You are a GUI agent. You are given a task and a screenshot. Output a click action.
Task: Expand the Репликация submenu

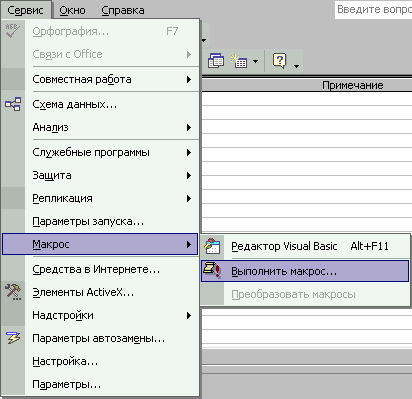click(x=189, y=199)
